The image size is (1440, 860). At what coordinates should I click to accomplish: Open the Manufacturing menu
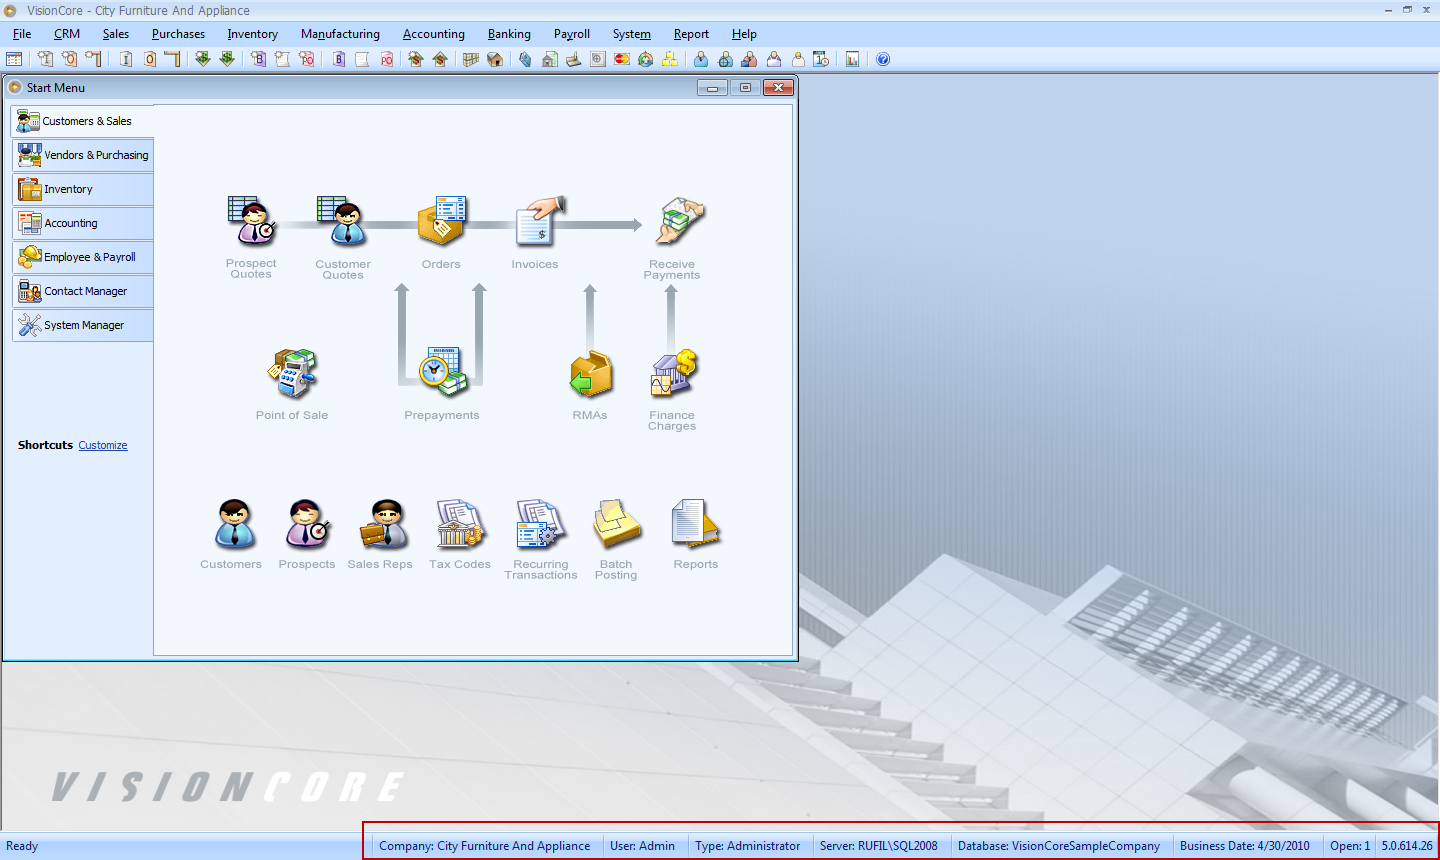(x=340, y=34)
